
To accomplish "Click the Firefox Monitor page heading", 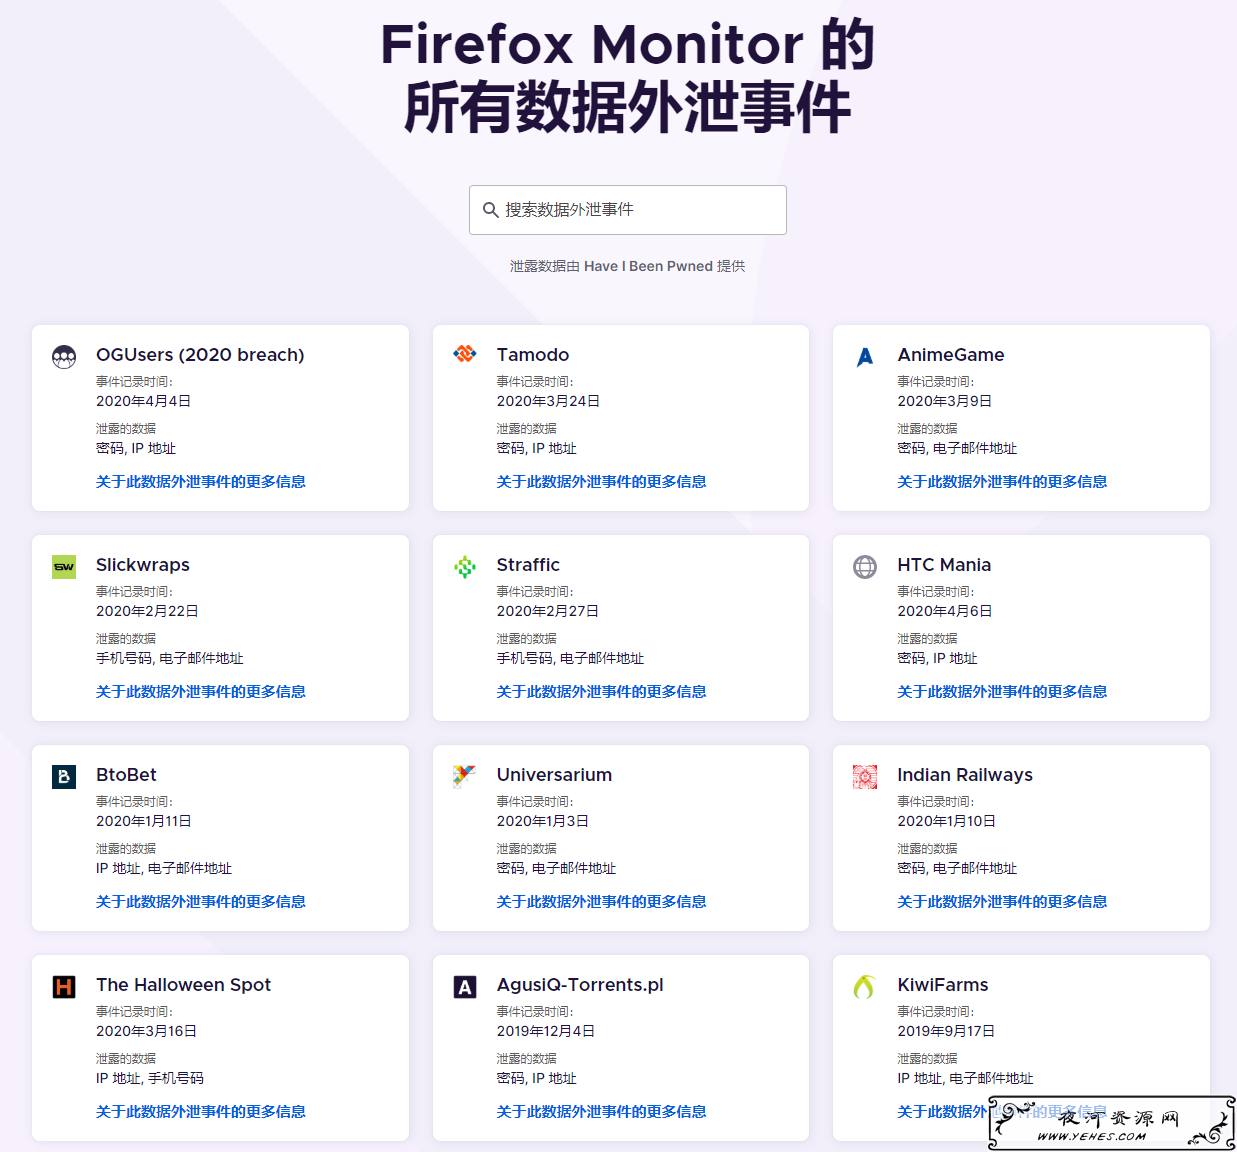I will pos(628,76).
